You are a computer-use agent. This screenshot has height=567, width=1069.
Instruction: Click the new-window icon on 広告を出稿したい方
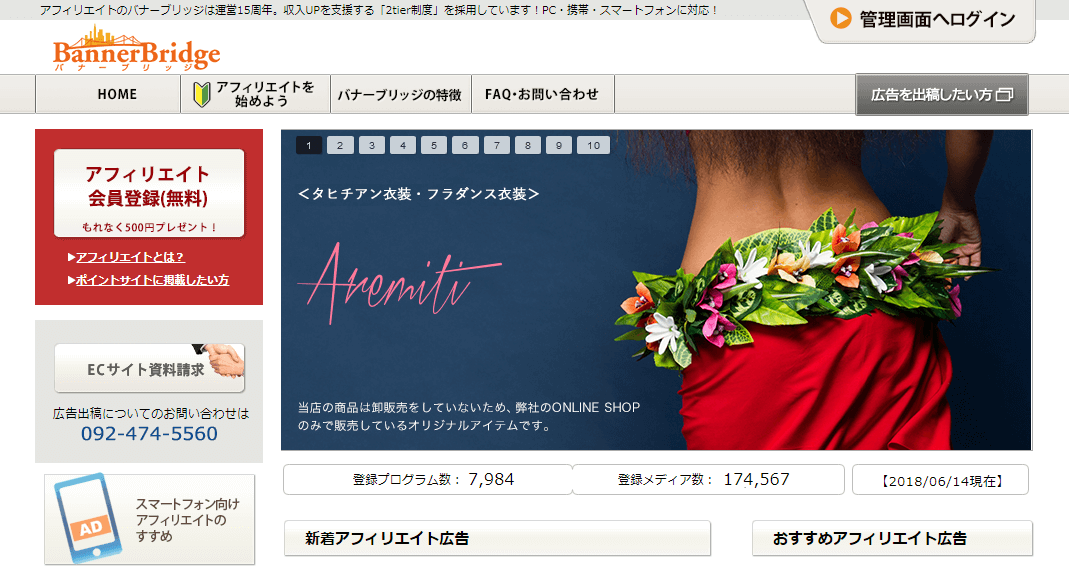pyautogui.click(x=1004, y=95)
